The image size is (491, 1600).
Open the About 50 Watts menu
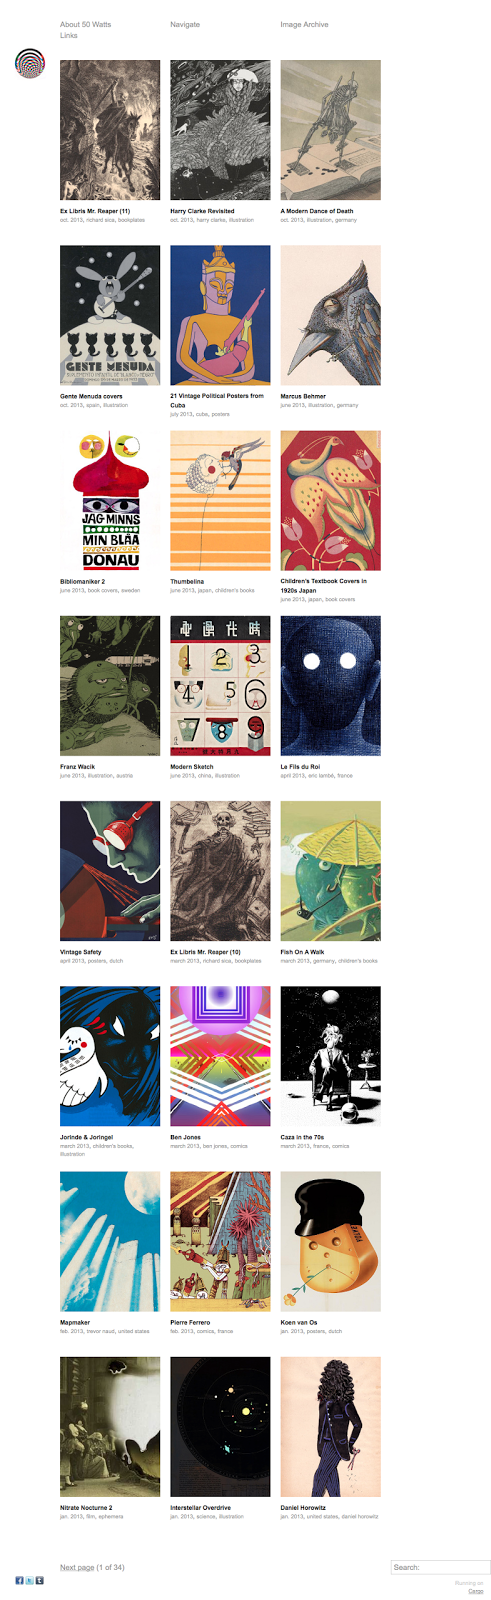tap(85, 24)
